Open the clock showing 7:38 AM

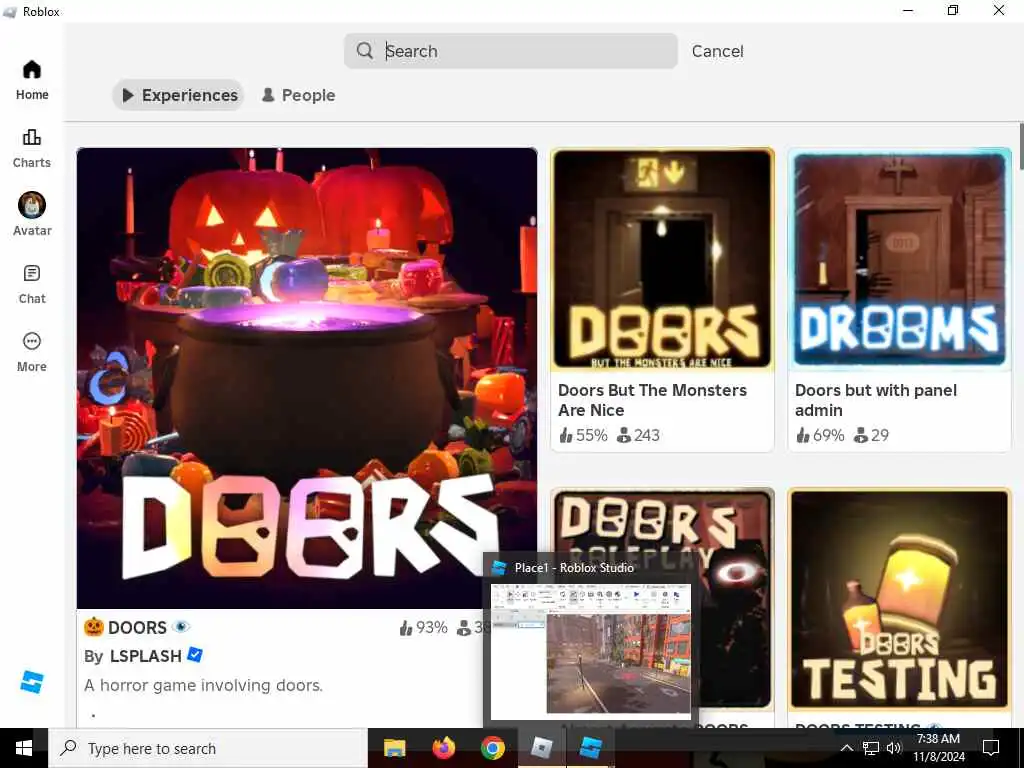coord(938,748)
